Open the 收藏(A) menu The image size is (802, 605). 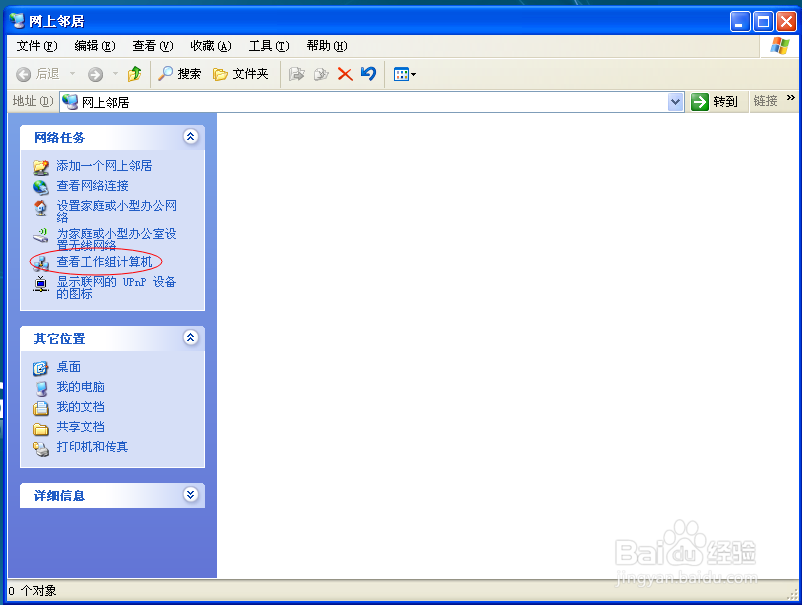[x=211, y=46]
